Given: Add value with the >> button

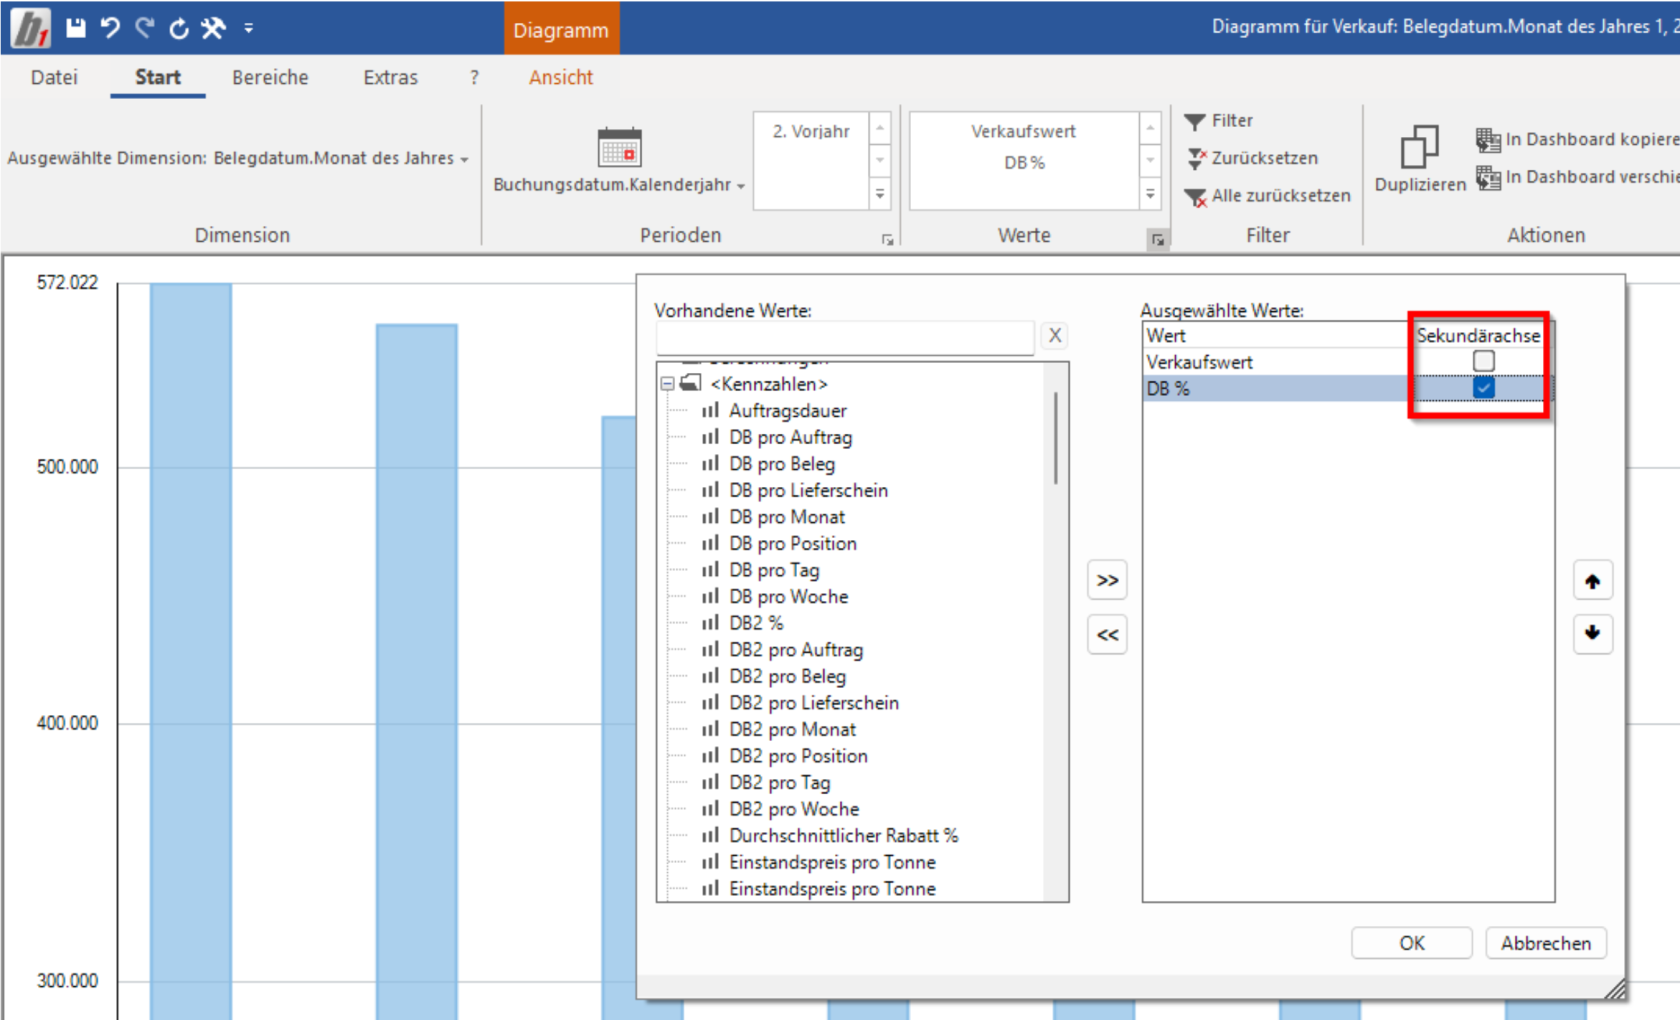Looking at the screenshot, I should pos(1107,581).
